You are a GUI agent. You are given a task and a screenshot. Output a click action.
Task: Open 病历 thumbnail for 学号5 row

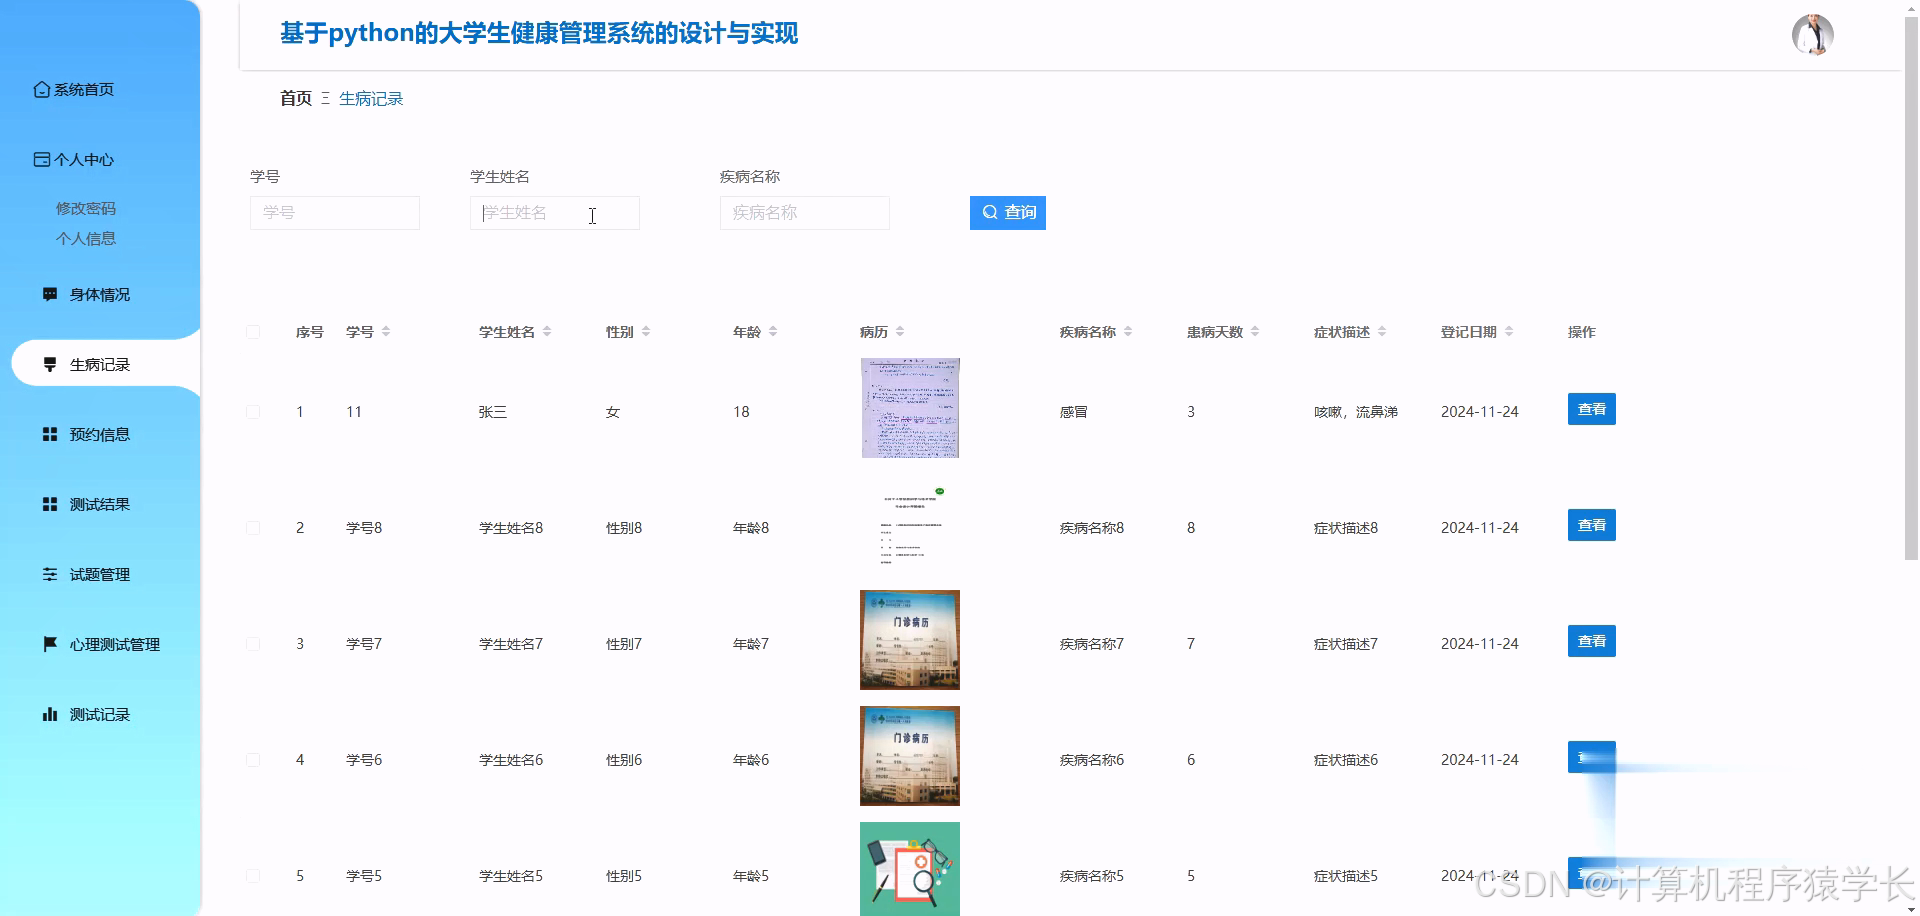pos(910,869)
